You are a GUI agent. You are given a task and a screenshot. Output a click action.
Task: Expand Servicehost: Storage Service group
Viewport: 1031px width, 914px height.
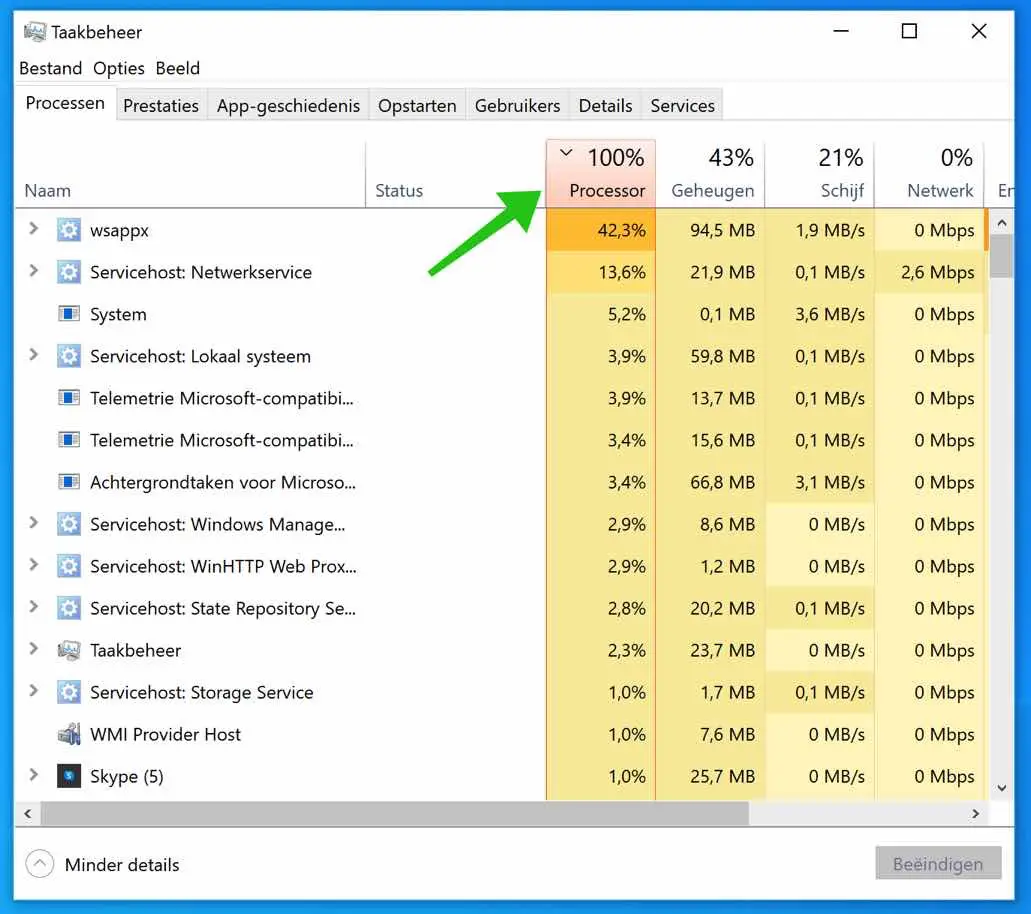tap(34, 690)
